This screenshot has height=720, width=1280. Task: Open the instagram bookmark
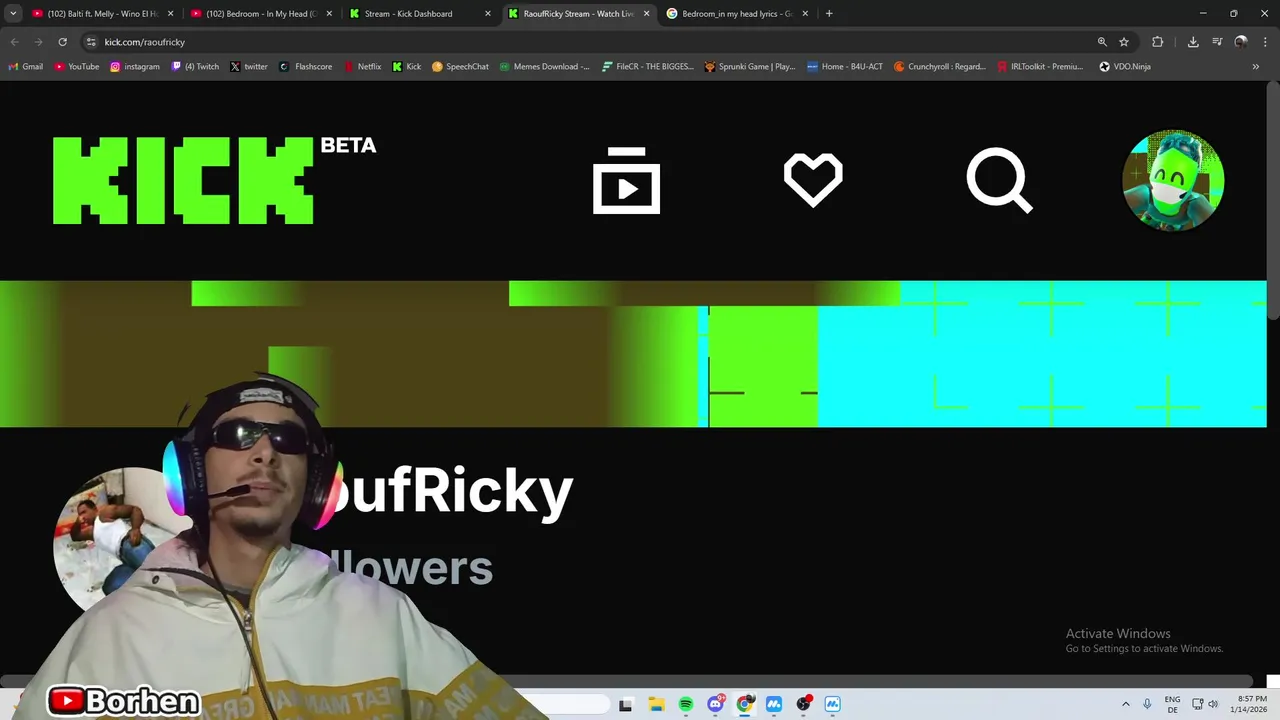(135, 66)
